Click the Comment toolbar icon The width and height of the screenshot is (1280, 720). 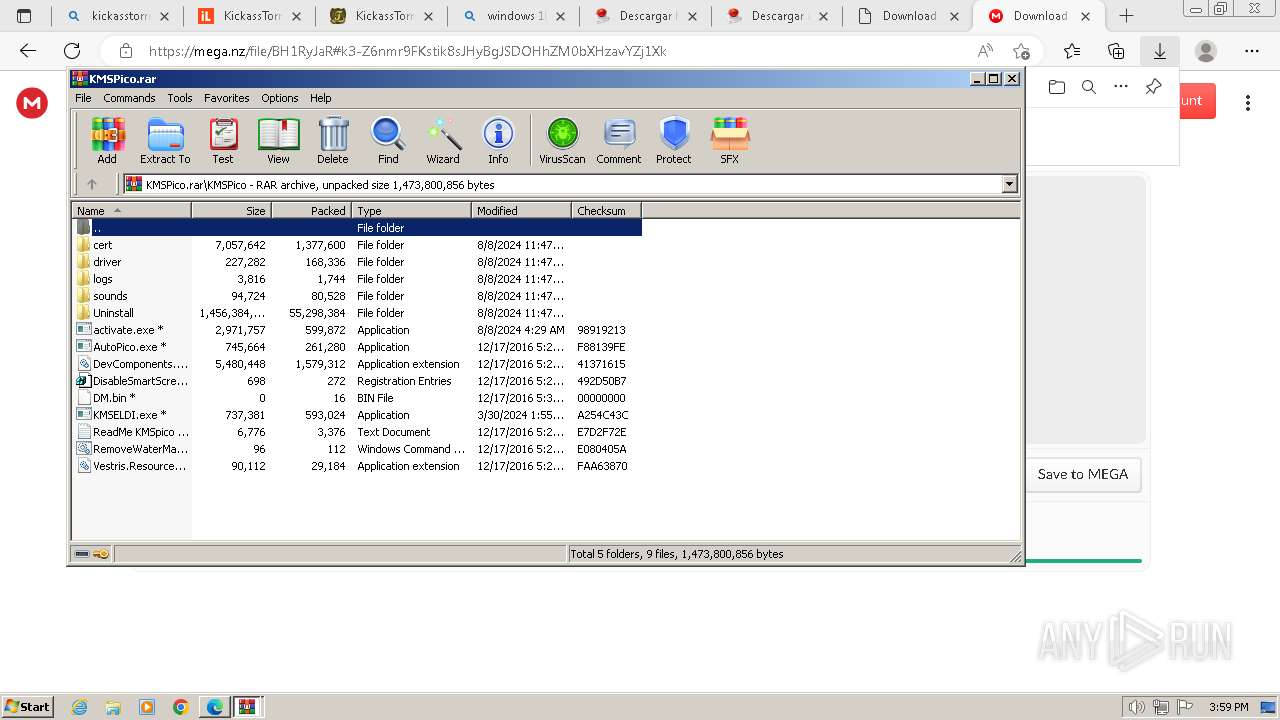(x=619, y=140)
